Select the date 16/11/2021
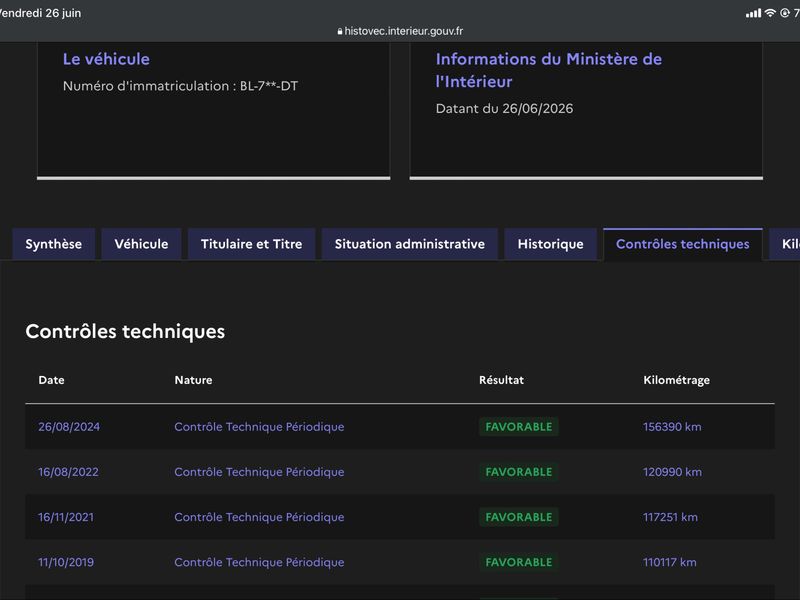This screenshot has height=600, width=800. (x=66, y=517)
